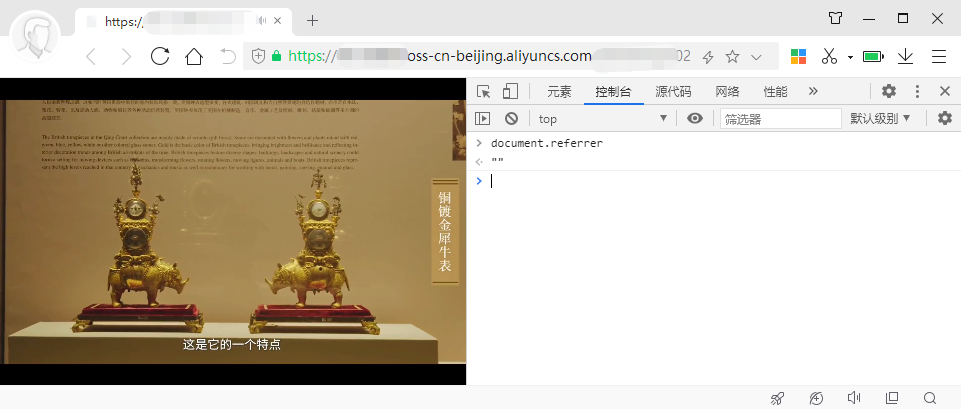Clear the console output

click(511, 118)
